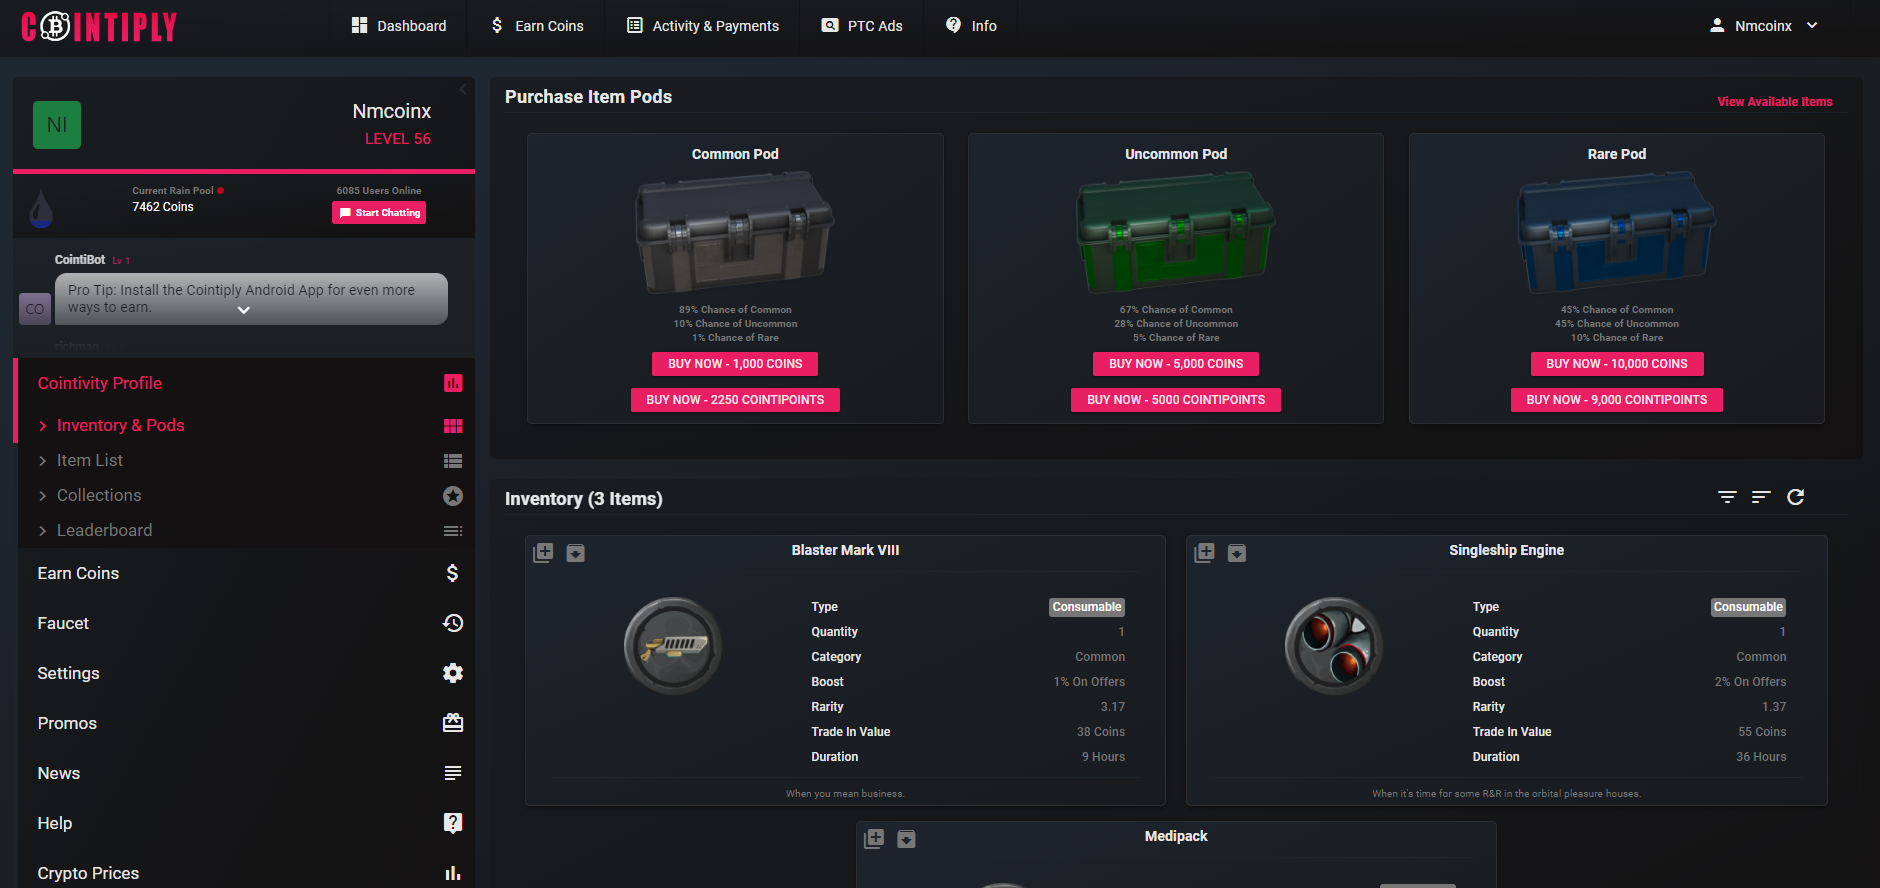The image size is (1880, 888).
Task: Click the Leaderboard lines icon
Action: 453,531
